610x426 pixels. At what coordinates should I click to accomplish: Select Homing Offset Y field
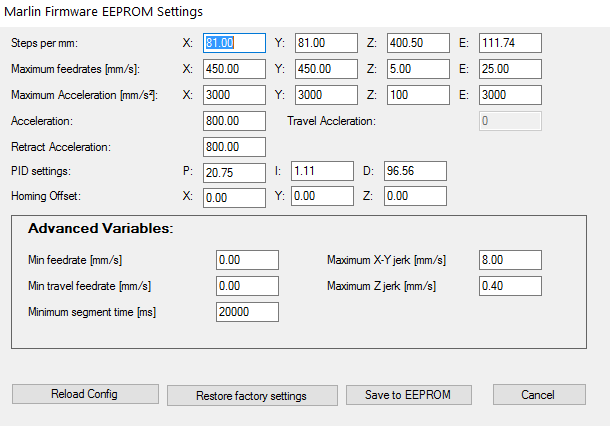(322, 196)
